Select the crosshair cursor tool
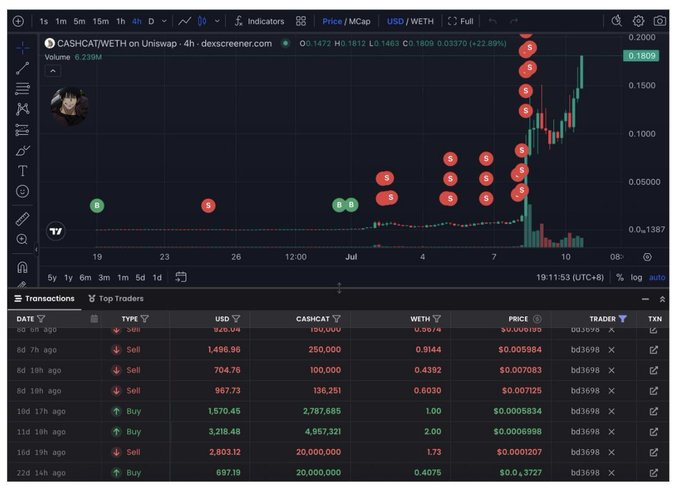 [x=23, y=48]
